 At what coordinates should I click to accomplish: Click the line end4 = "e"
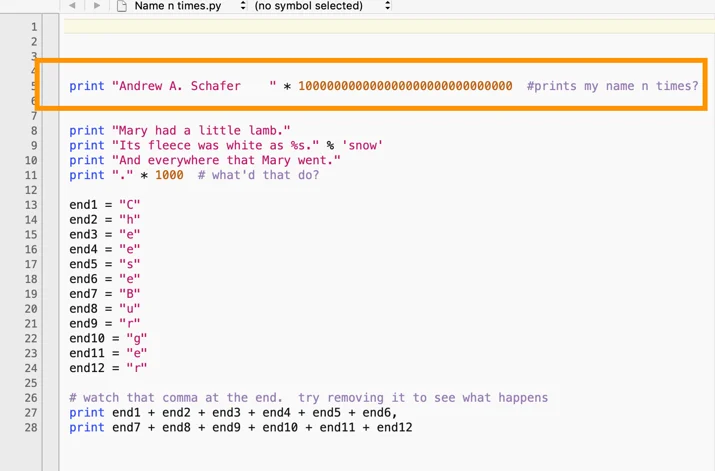(x=104, y=249)
